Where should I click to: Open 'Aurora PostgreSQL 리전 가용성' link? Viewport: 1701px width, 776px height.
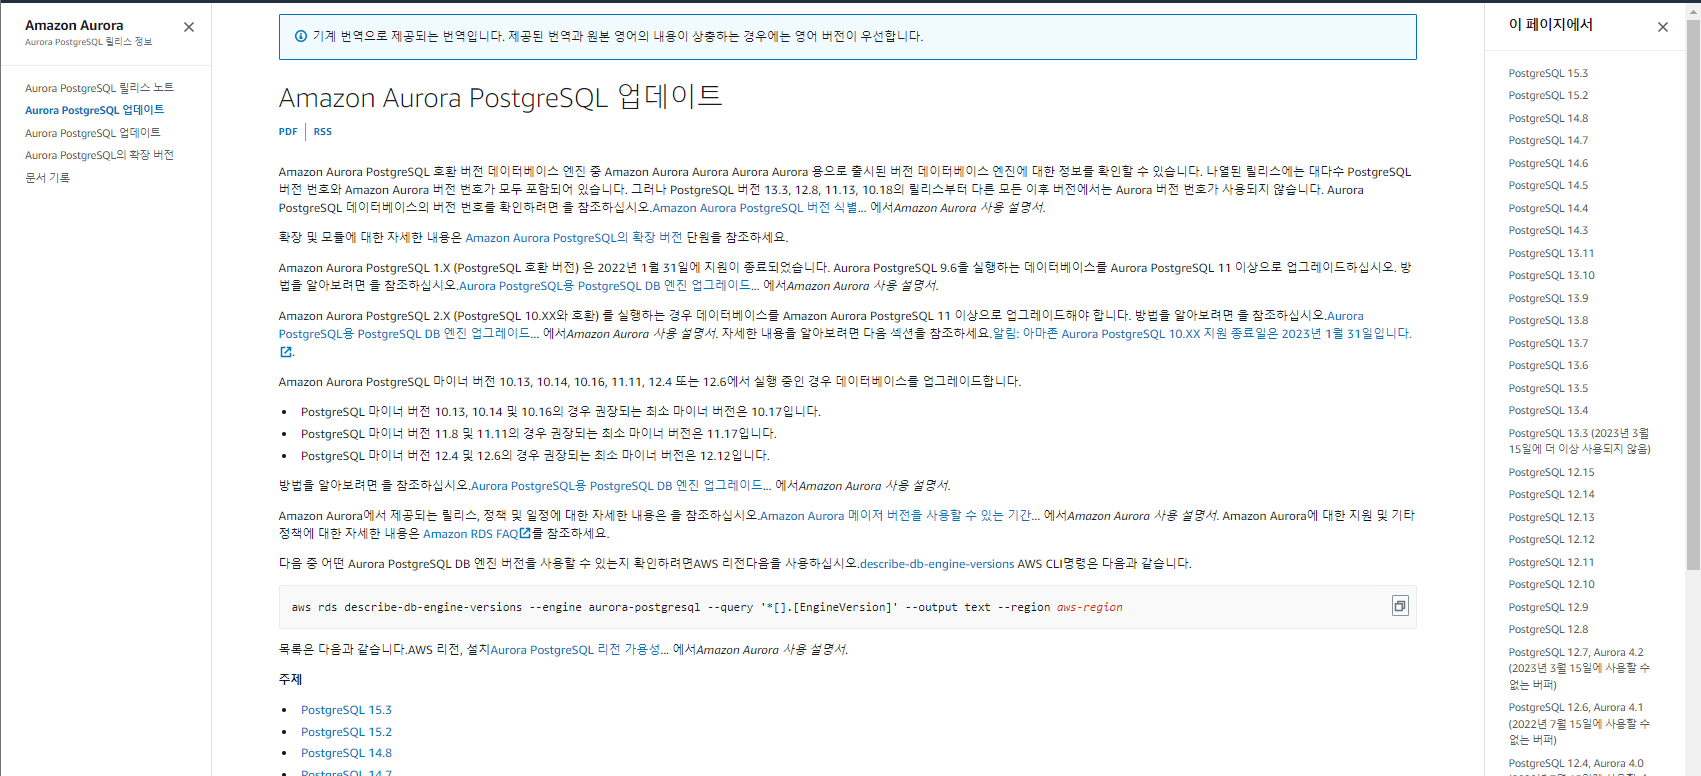(x=579, y=650)
